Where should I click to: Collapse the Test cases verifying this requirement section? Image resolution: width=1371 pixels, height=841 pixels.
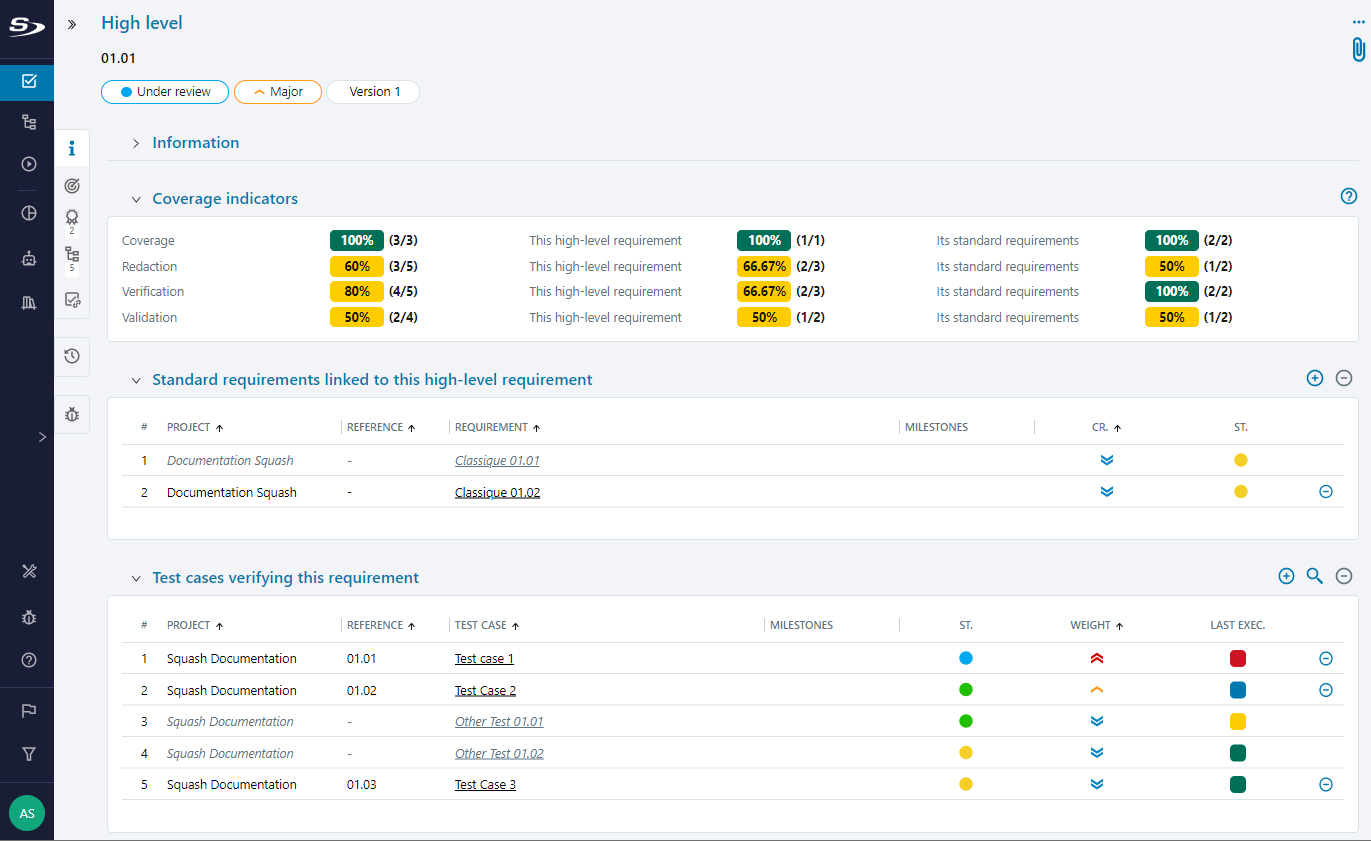[x=136, y=578]
